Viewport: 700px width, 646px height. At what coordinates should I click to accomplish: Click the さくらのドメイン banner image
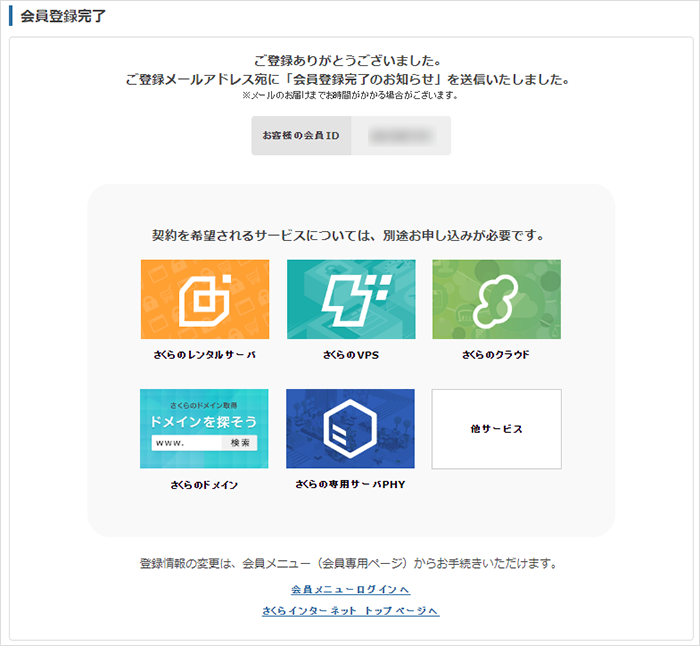pos(205,429)
